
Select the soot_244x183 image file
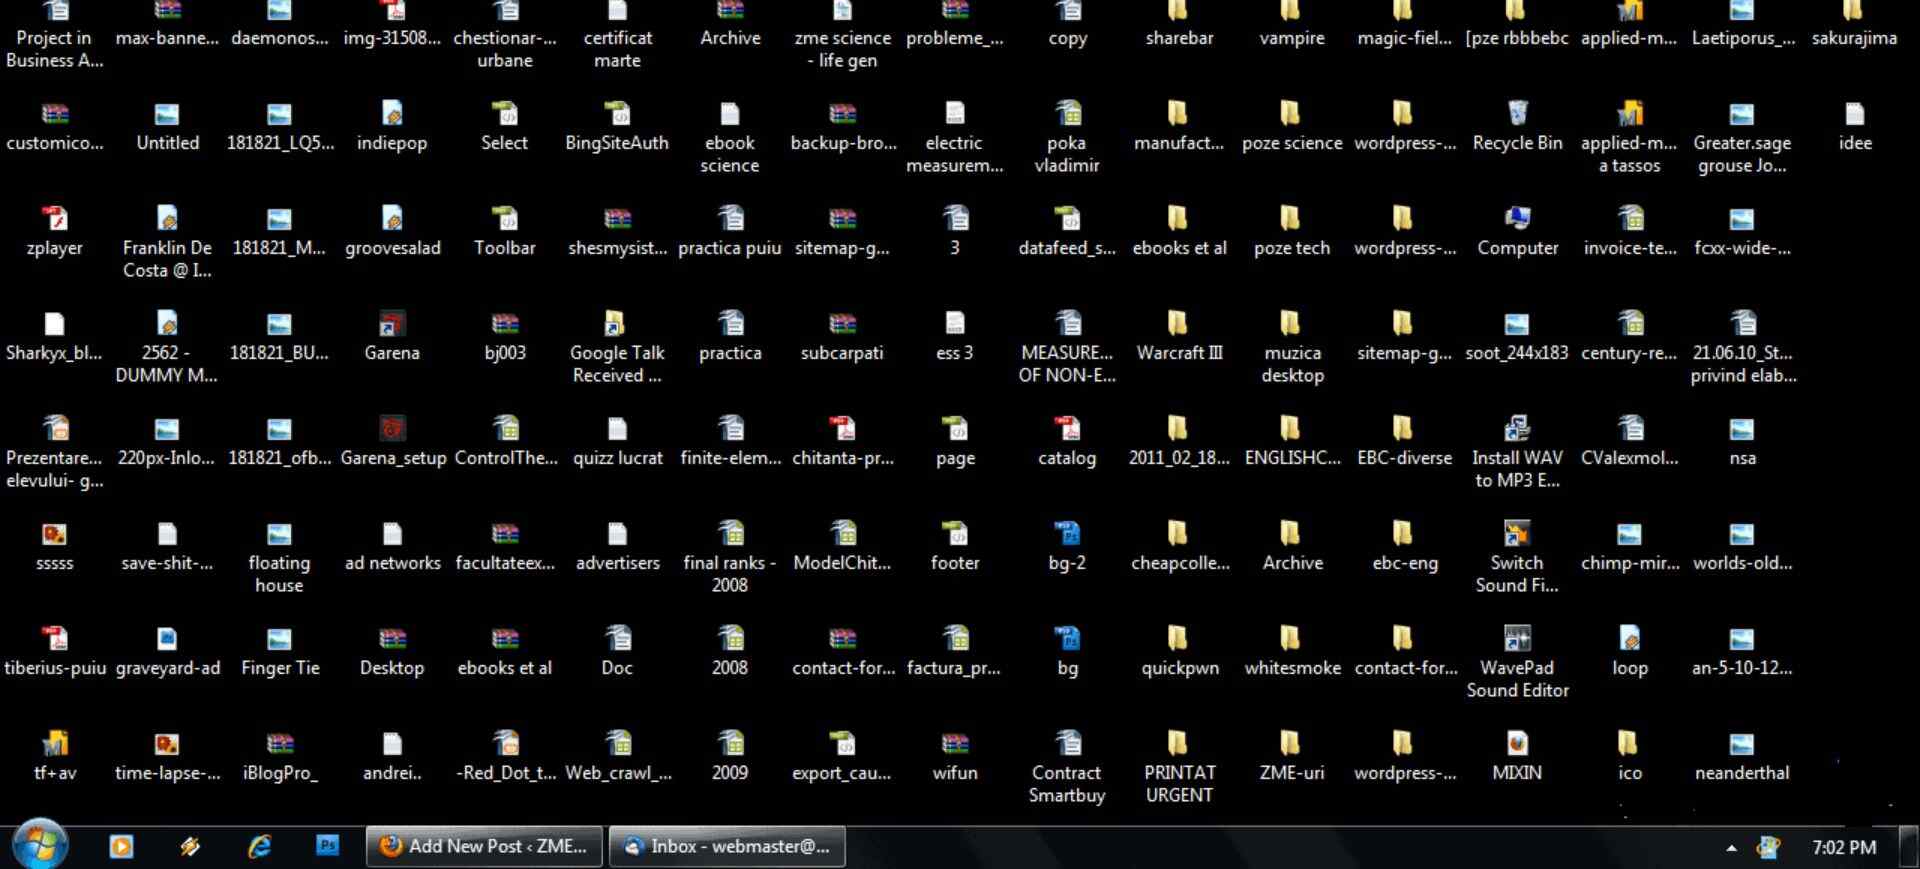(x=1517, y=336)
